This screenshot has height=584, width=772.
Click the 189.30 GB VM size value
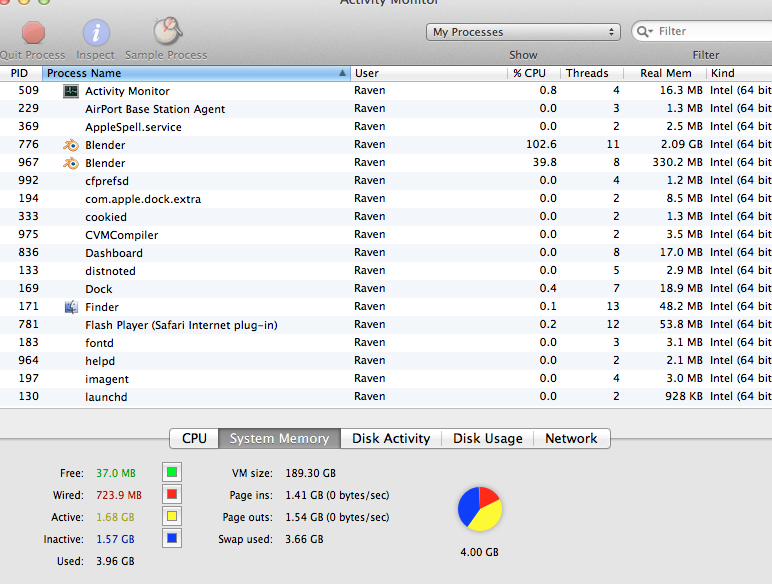(x=311, y=473)
